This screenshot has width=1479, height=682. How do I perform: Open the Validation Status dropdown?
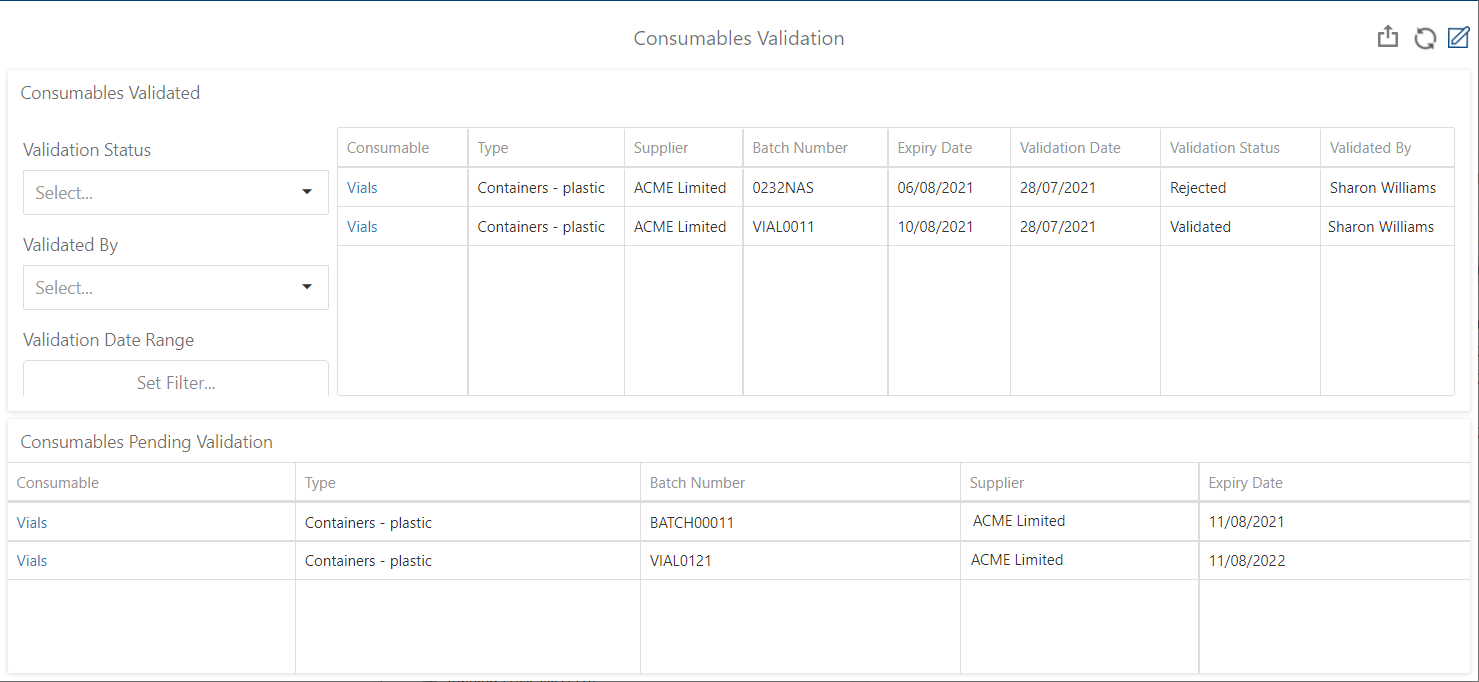coord(176,192)
